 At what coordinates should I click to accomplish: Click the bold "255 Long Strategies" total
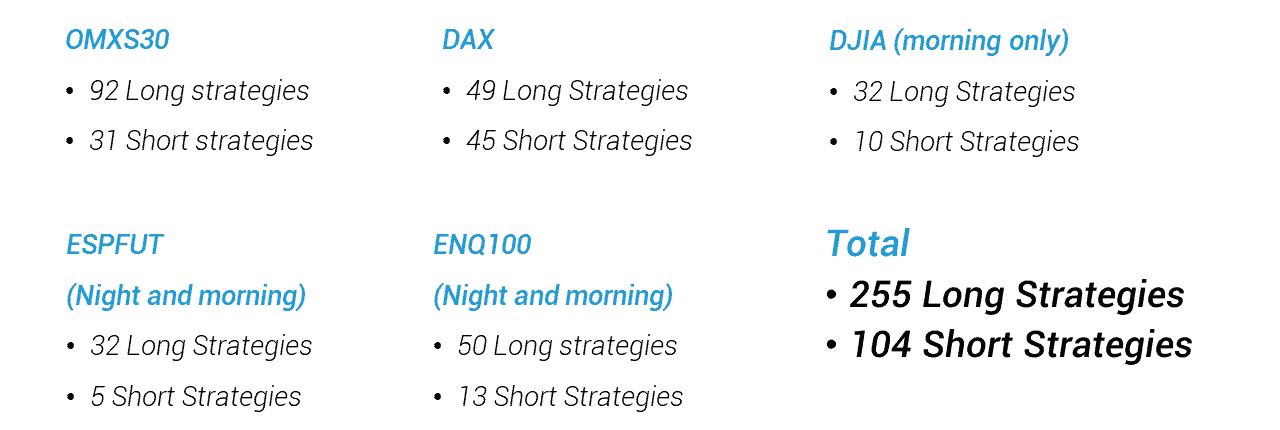coord(1017,295)
